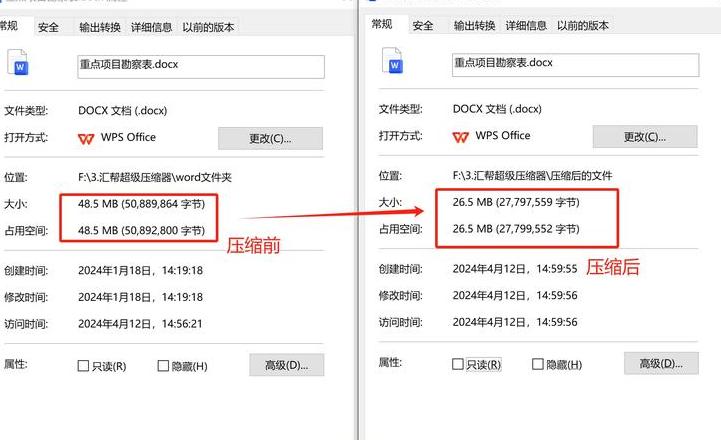Click creation time 14:59:55 in right window
Image resolution: width=721 pixels, height=440 pixels.
click(515, 269)
